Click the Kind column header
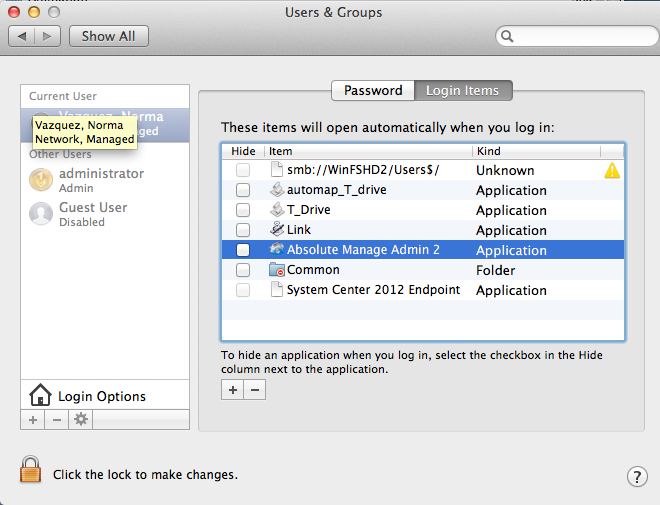660x505 pixels. 537,151
